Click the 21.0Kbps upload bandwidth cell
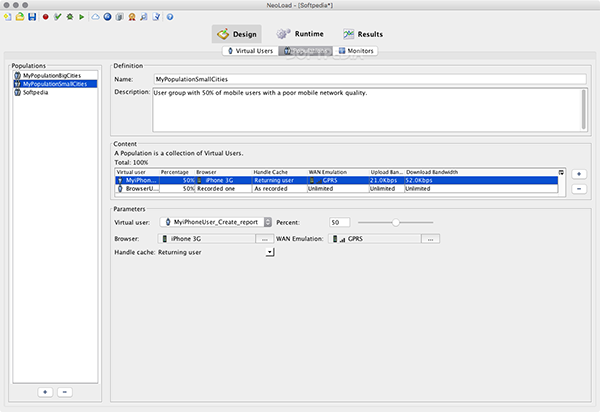Screen dimensions: 600x412 (387, 180)
